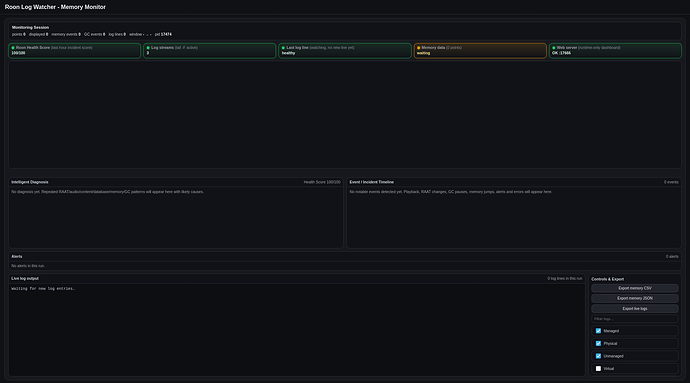
Task: Click the 'No diagnosis yet' message
Action: (107, 192)
